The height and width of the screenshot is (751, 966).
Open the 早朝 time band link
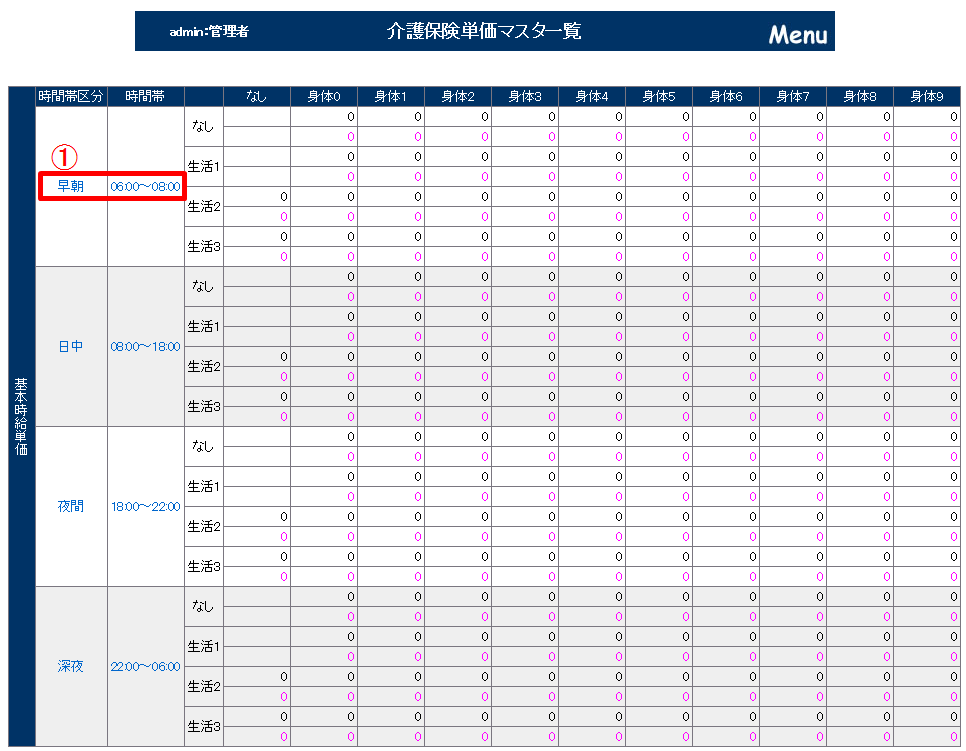click(70, 186)
